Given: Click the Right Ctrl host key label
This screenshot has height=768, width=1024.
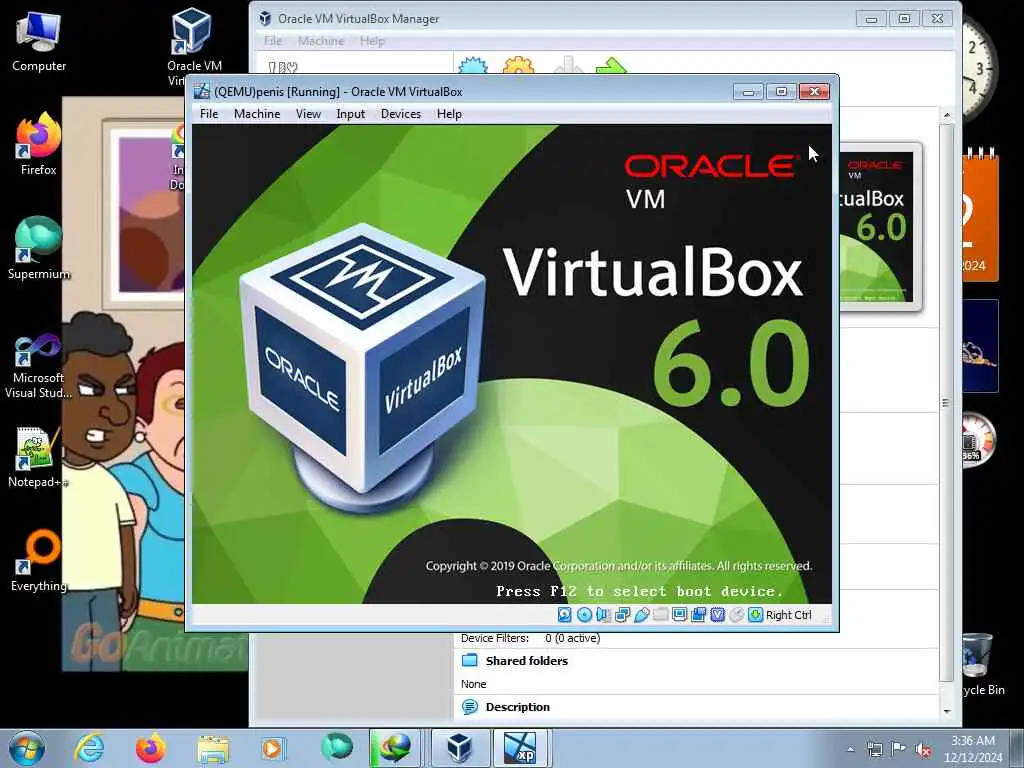Looking at the screenshot, I should (788, 615).
